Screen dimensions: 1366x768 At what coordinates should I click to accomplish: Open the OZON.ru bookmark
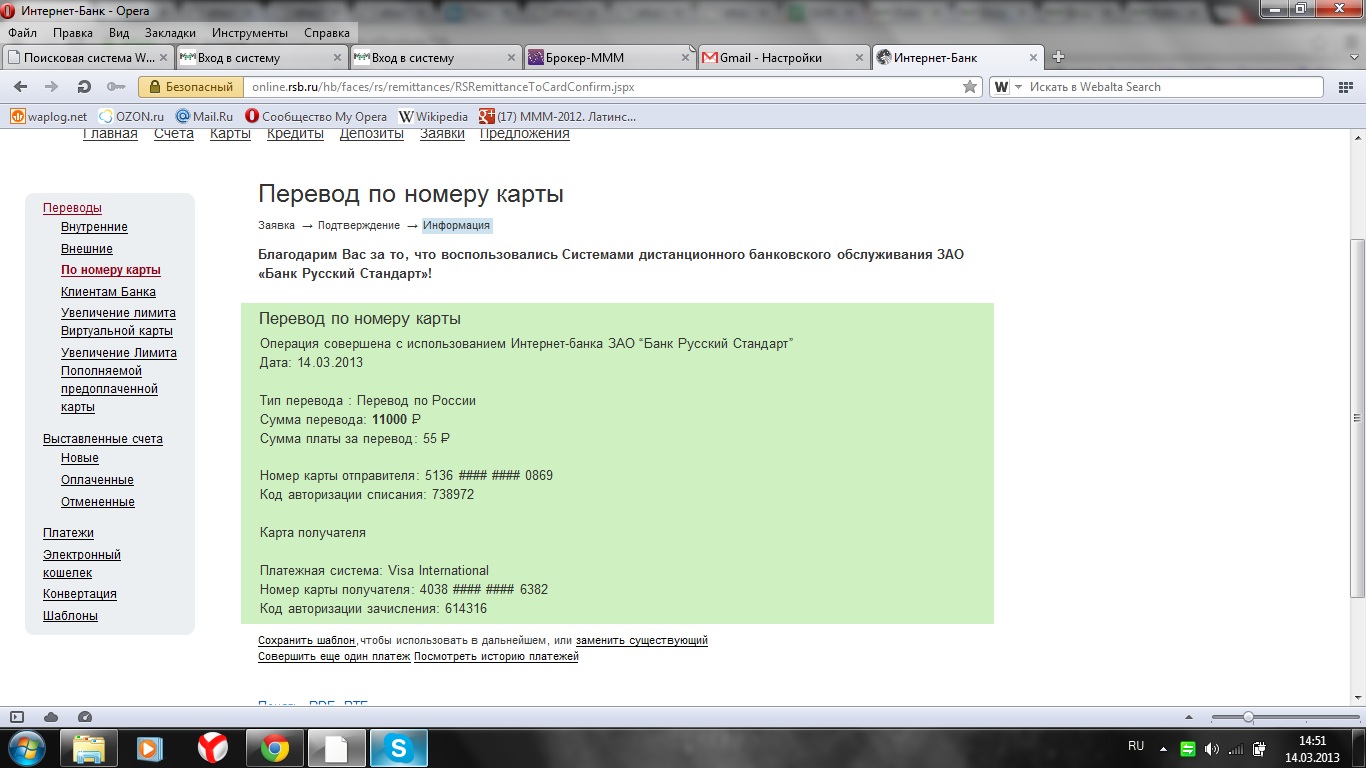coord(131,116)
